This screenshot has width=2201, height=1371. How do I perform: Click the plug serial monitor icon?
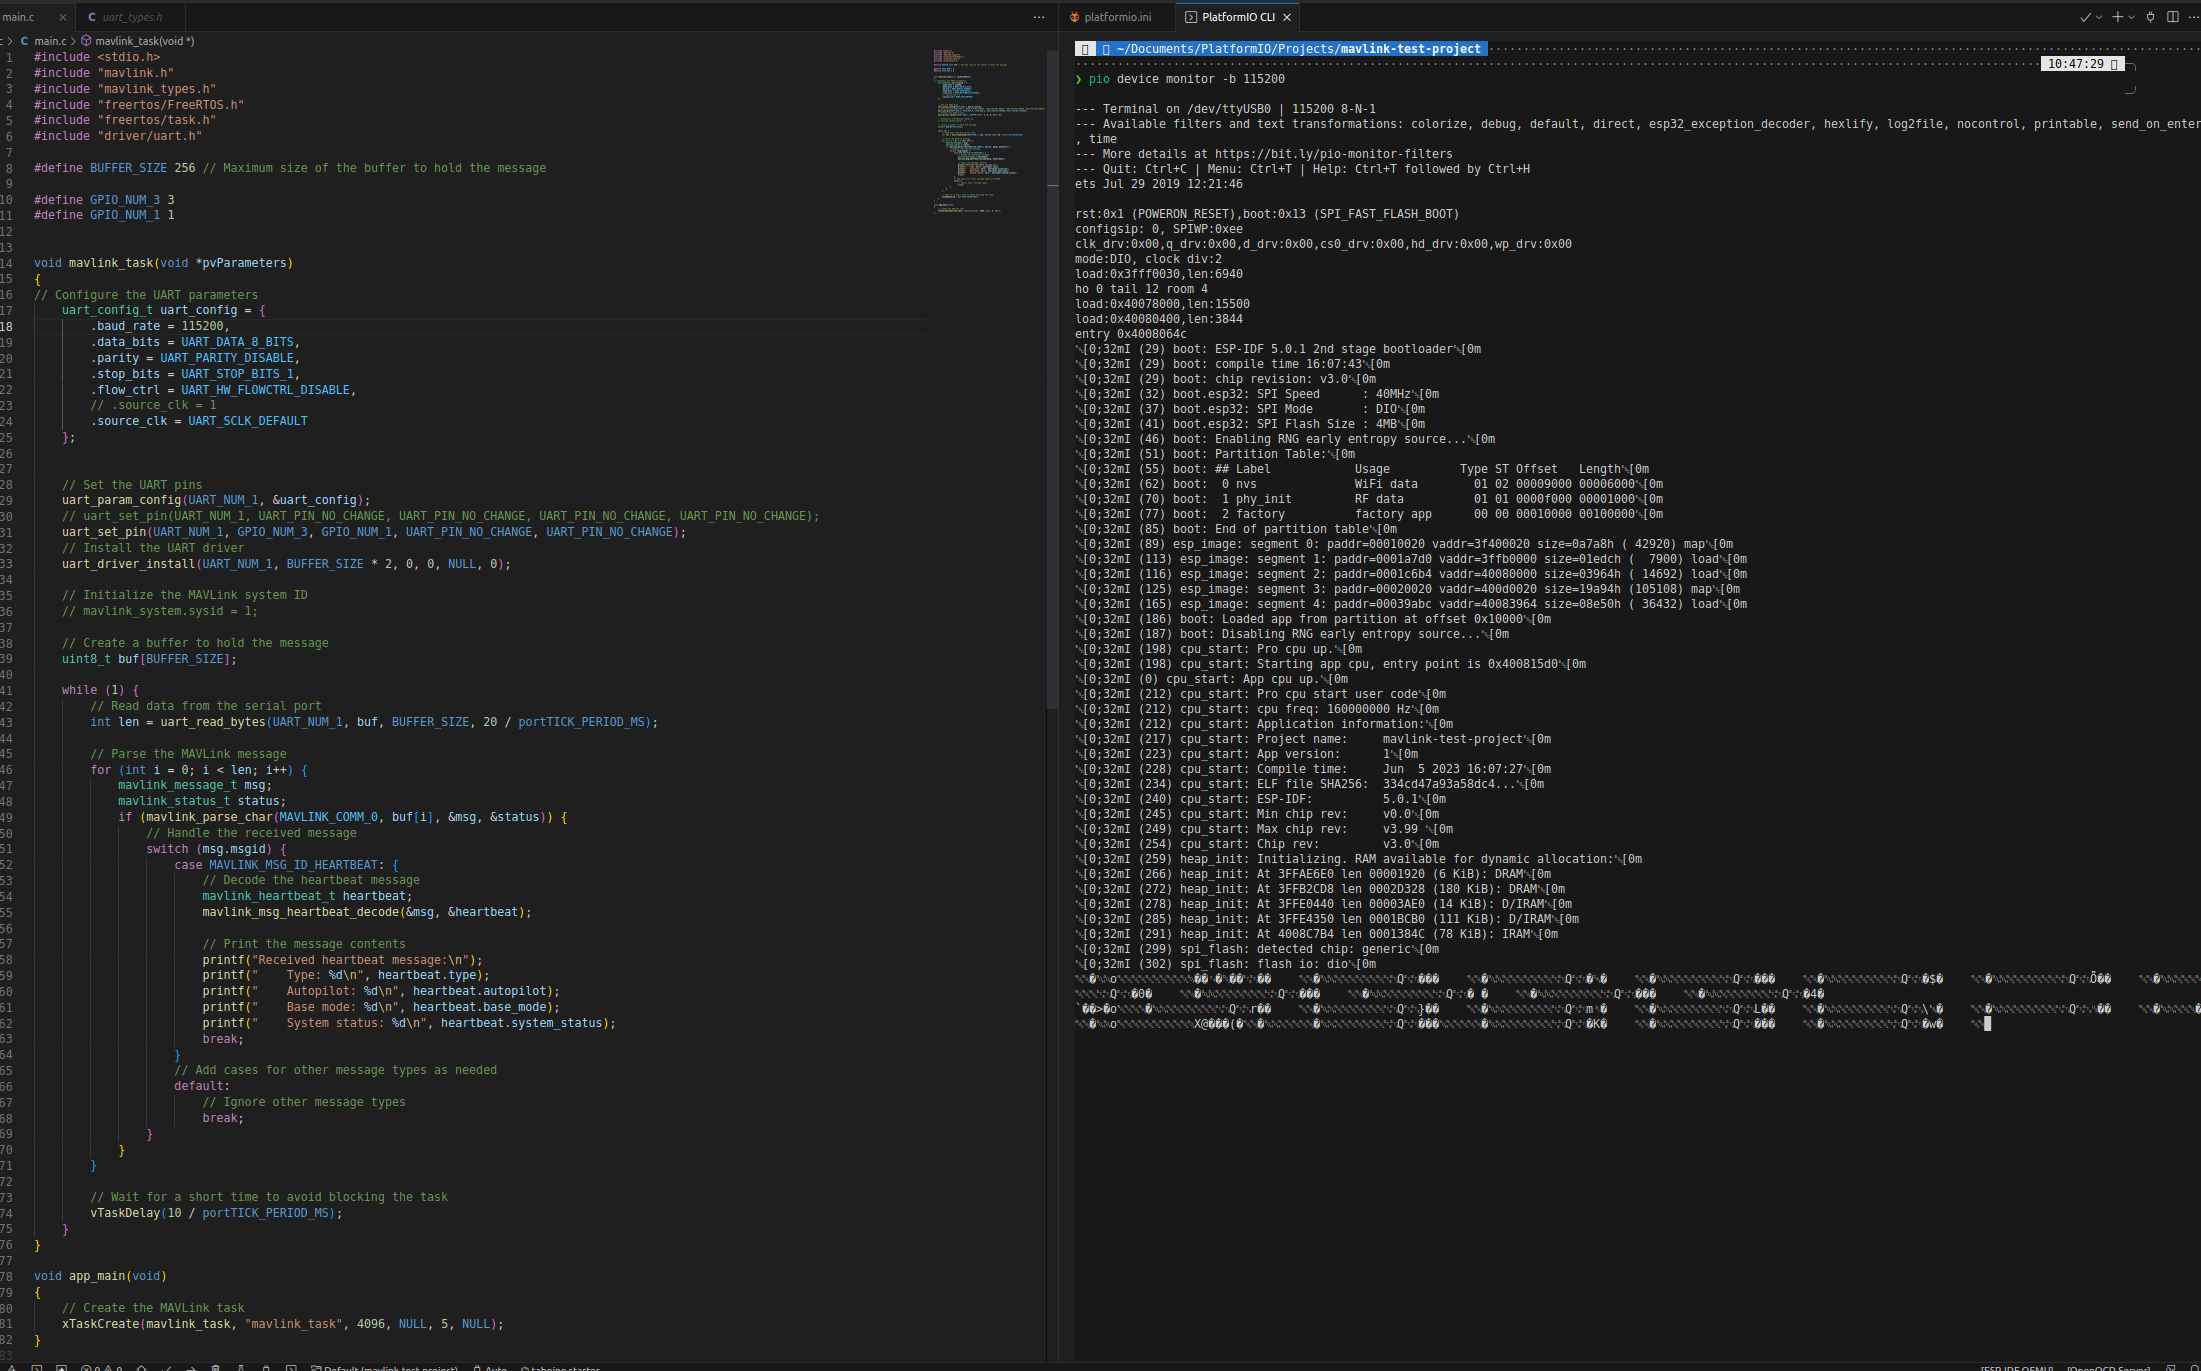pyautogui.click(x=2150, y=17)
